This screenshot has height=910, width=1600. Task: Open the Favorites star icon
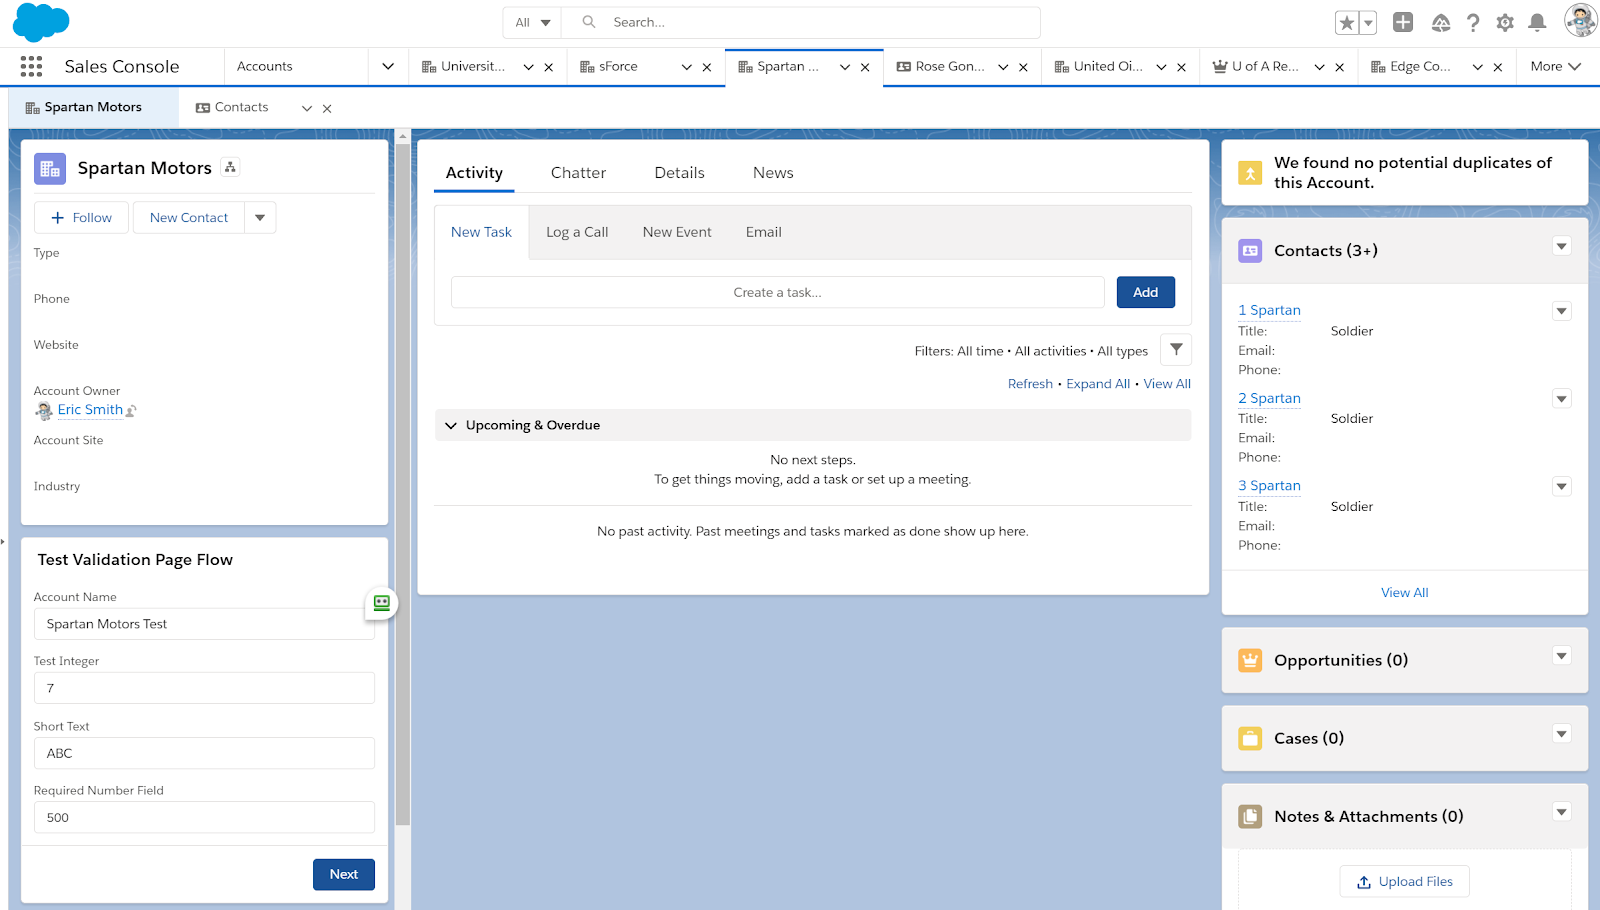coord(1347,23)
